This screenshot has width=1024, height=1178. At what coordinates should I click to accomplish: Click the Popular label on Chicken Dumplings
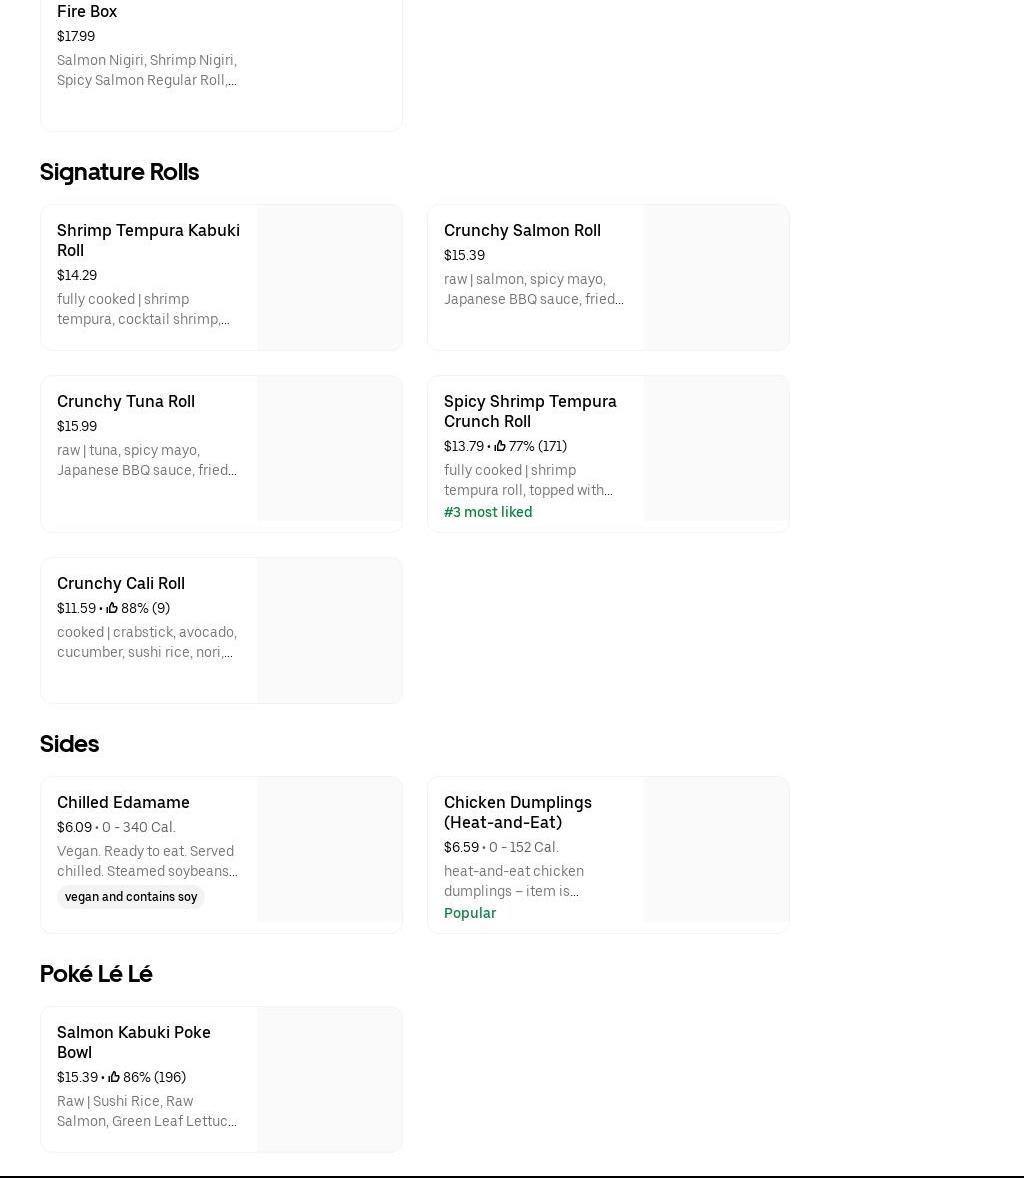(x=470, y=913)
